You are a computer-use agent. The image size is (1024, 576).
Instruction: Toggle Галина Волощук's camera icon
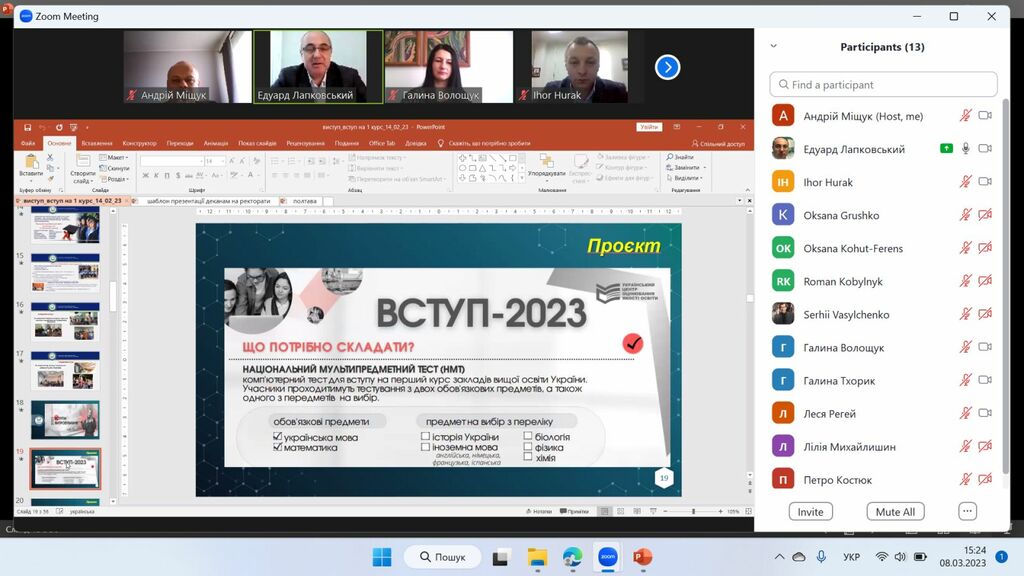click(985, 347)
